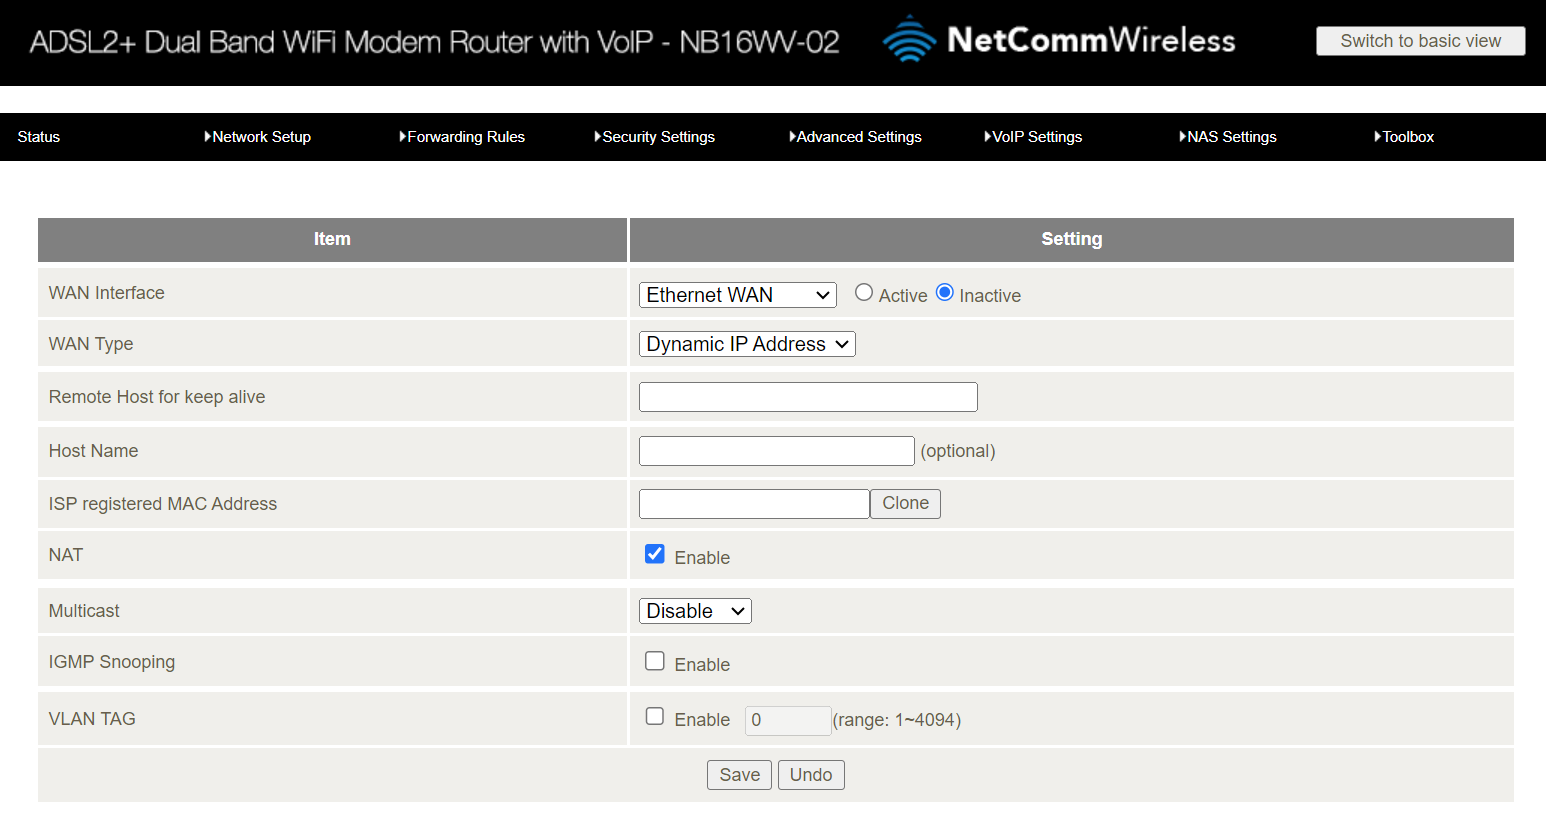Click the NetComm Wireless logo
The height and width of the screenshot is (832, 1546).
point(1059,40)
